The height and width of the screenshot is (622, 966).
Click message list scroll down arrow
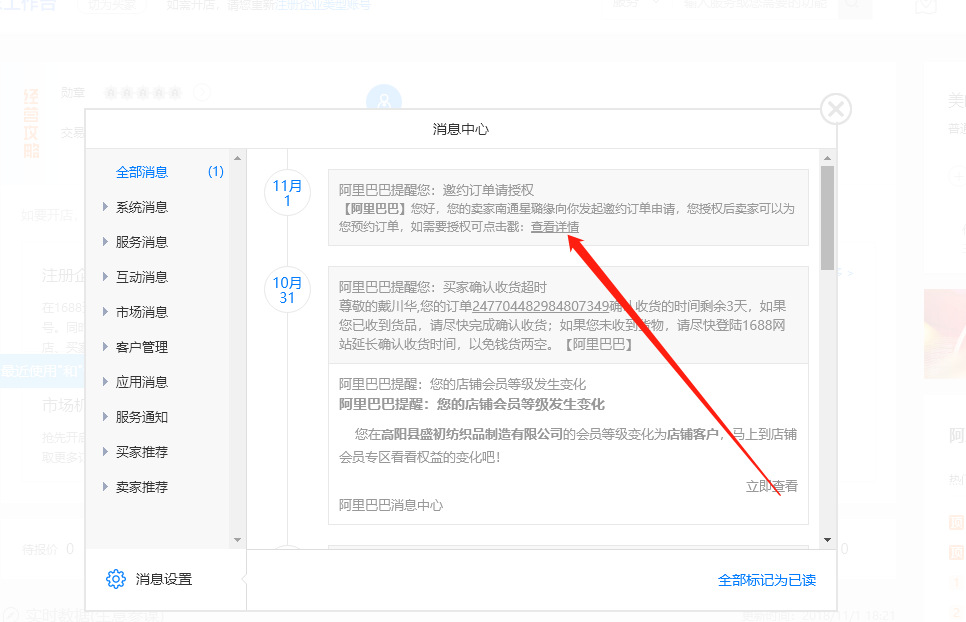point(827,540)
